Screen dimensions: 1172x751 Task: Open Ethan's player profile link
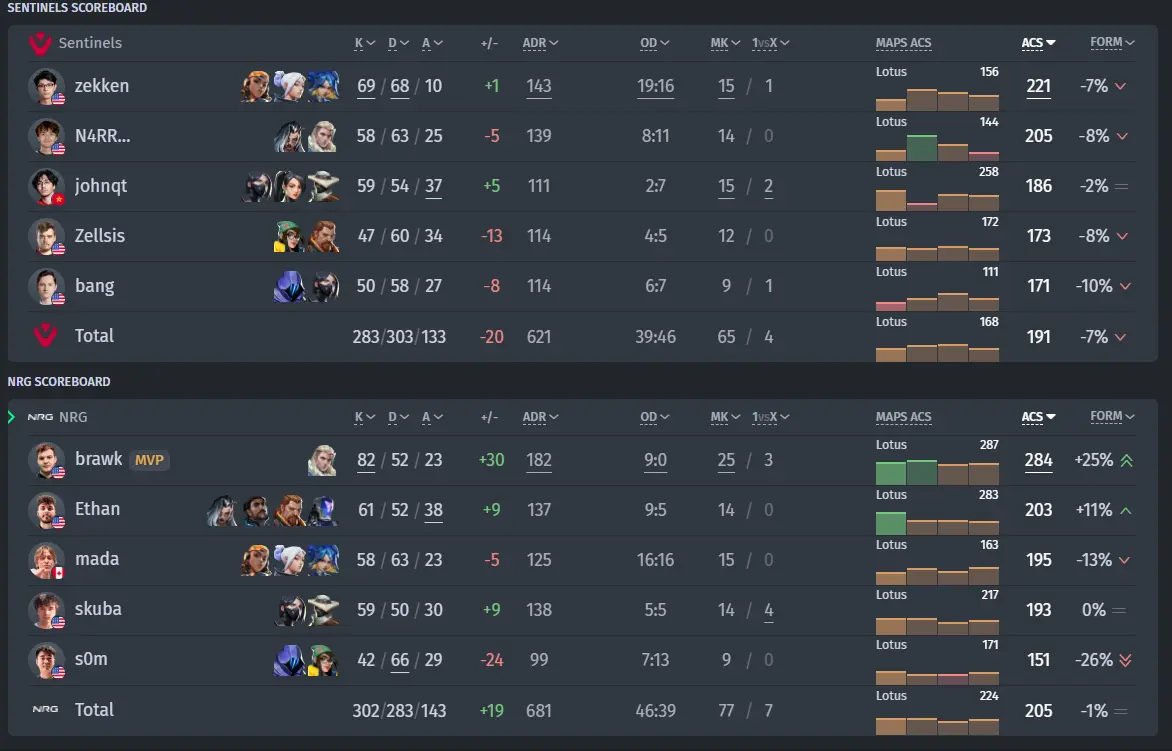pos(97,509)
